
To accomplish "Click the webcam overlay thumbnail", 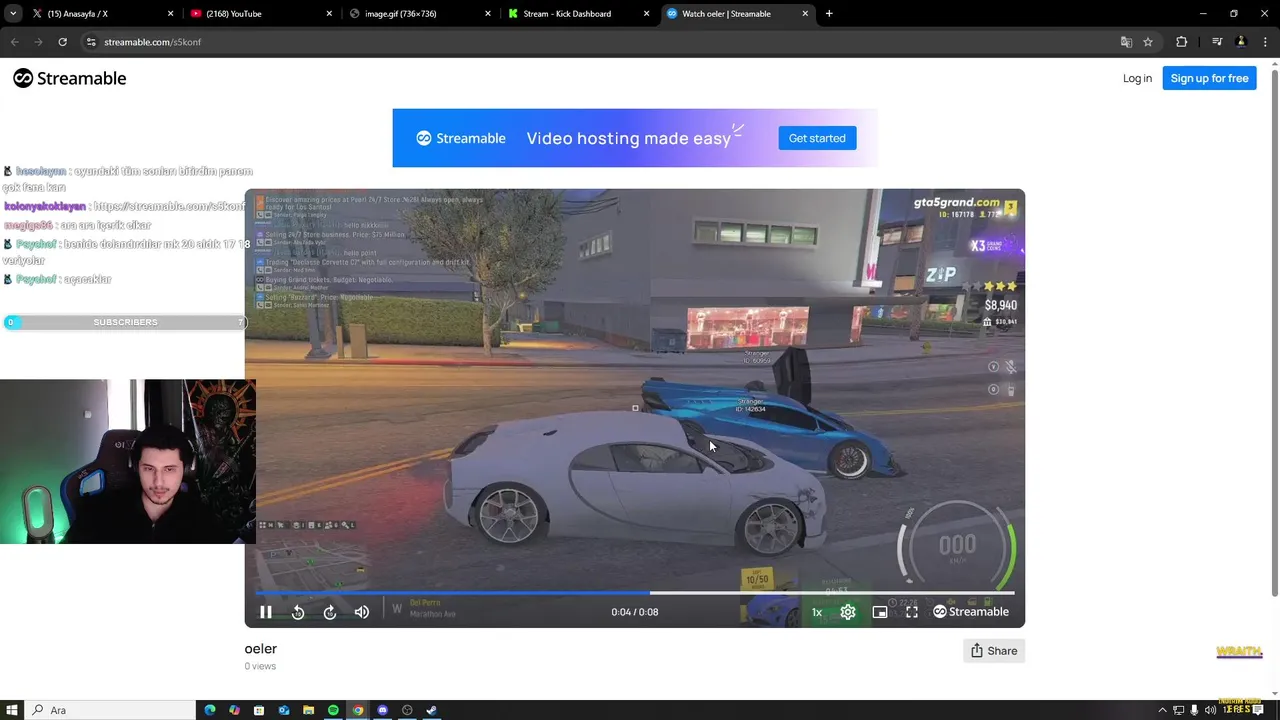I will pos(128,461).
